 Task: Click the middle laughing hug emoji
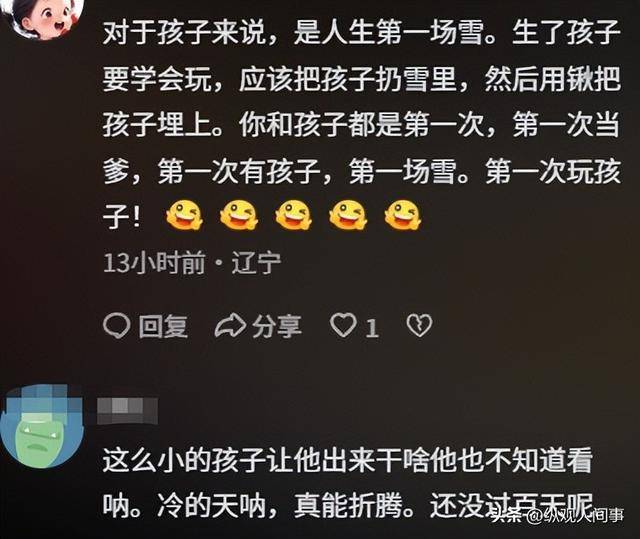click(x=294, y=215)
